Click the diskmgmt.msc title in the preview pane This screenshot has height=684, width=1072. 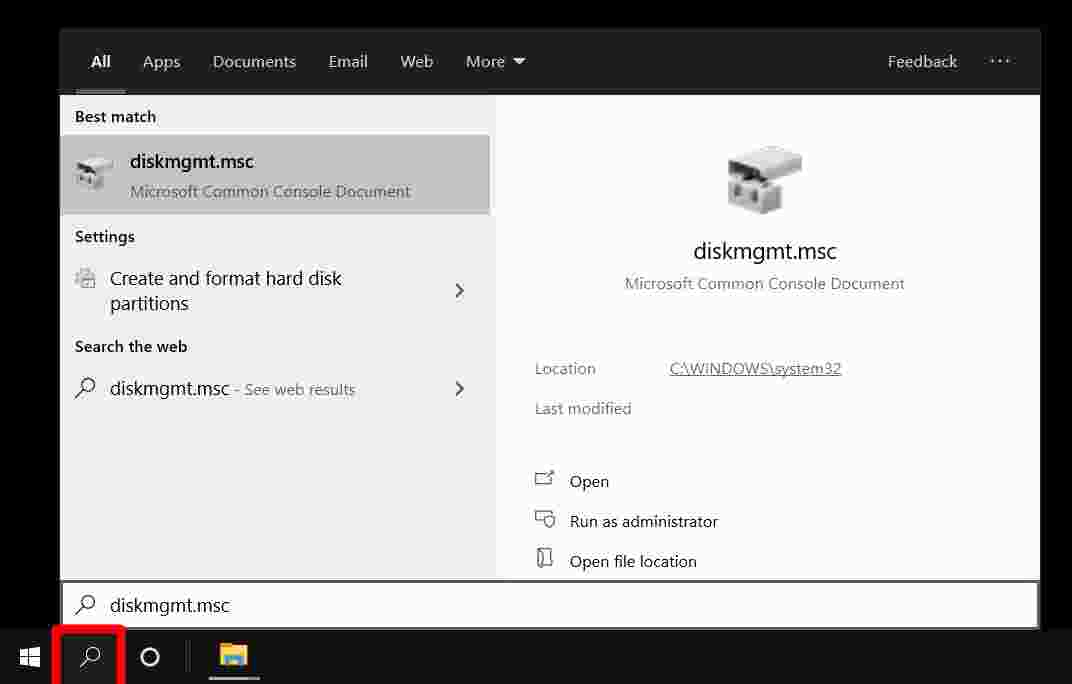point(764,251)
